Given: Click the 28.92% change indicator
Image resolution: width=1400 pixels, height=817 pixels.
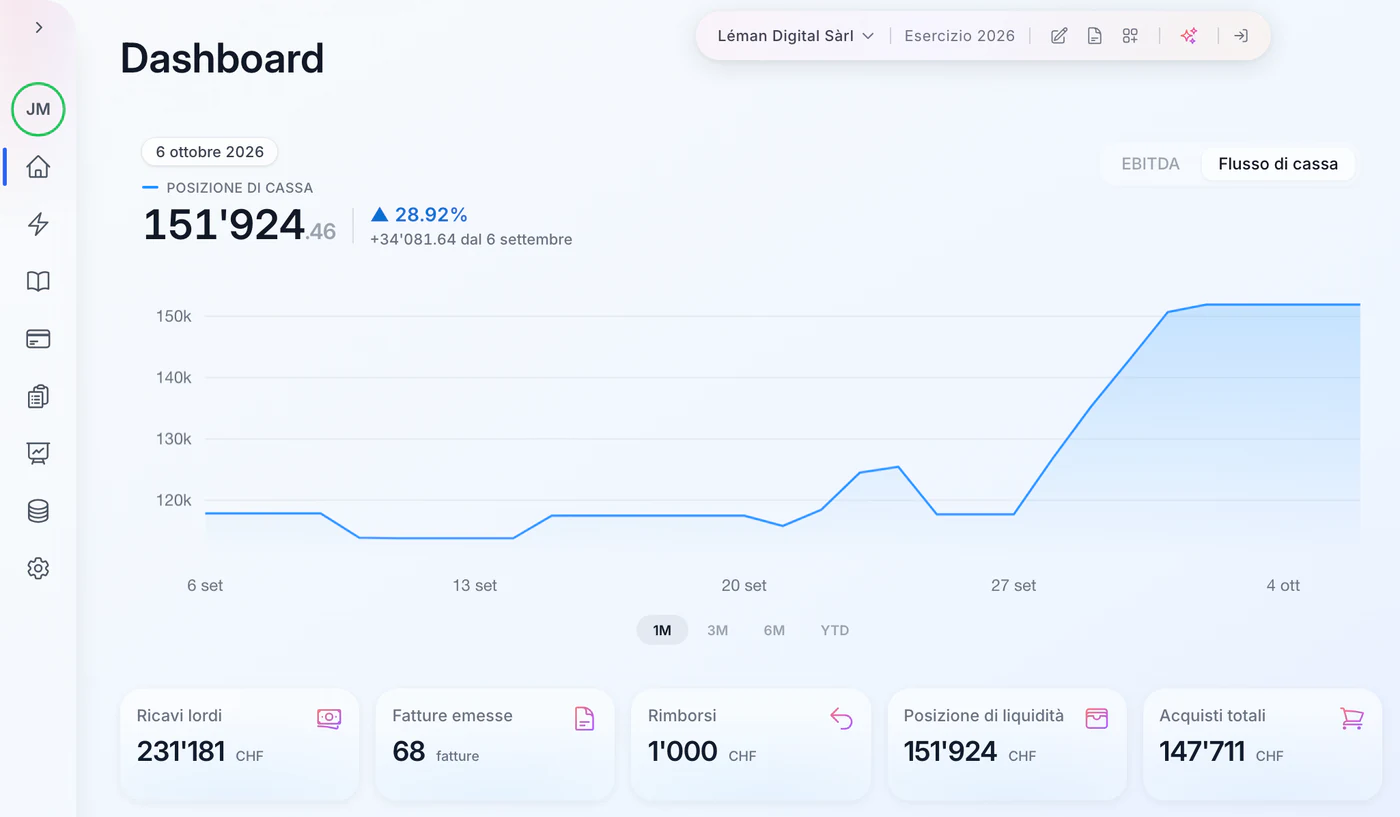Looking at the screenshot, I should (x=419, y=214).
